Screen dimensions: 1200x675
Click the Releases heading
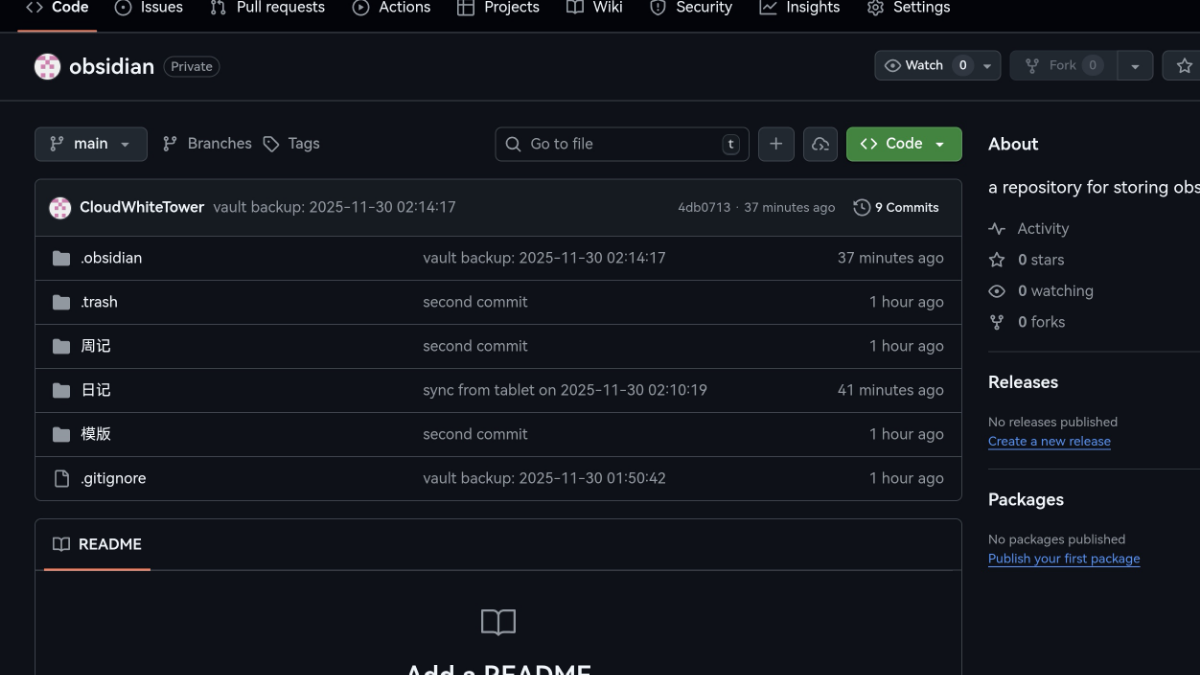point(1023,382)
